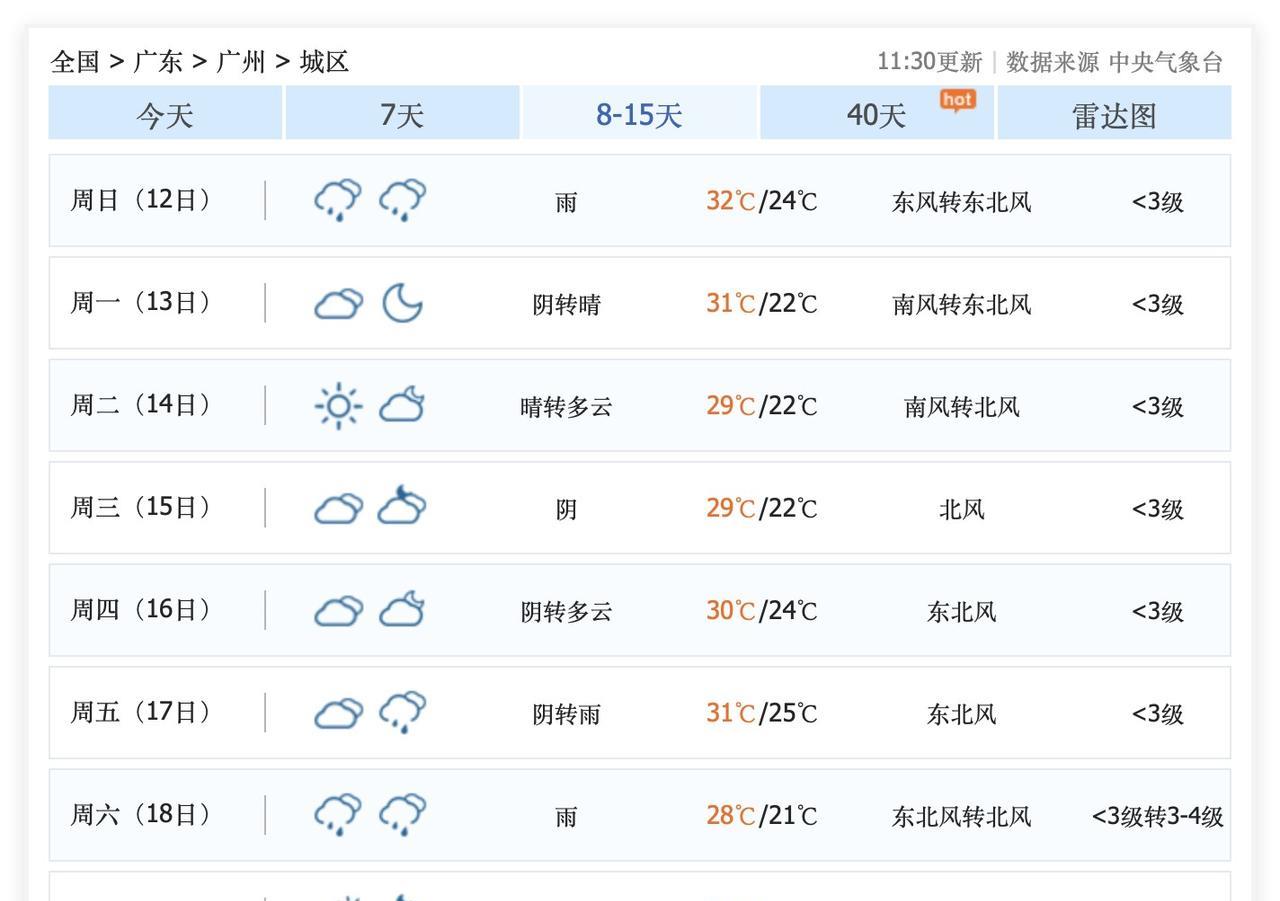Click Saturday 18th daytime rain icon

click(x=338, y=815)
